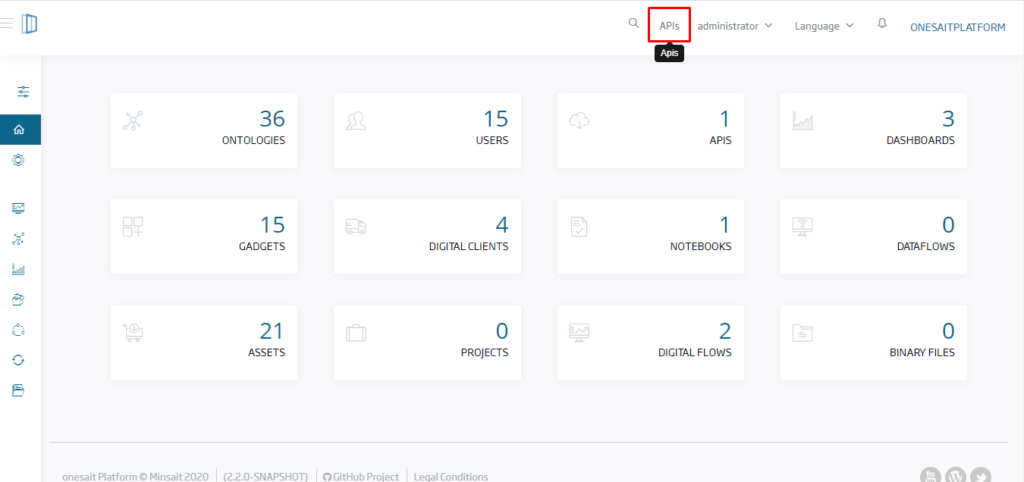Viewport: 1024px width, 482px height.
Task: Click the digital flows count 2
Action: pyautogui.click(x=725, y=331)
